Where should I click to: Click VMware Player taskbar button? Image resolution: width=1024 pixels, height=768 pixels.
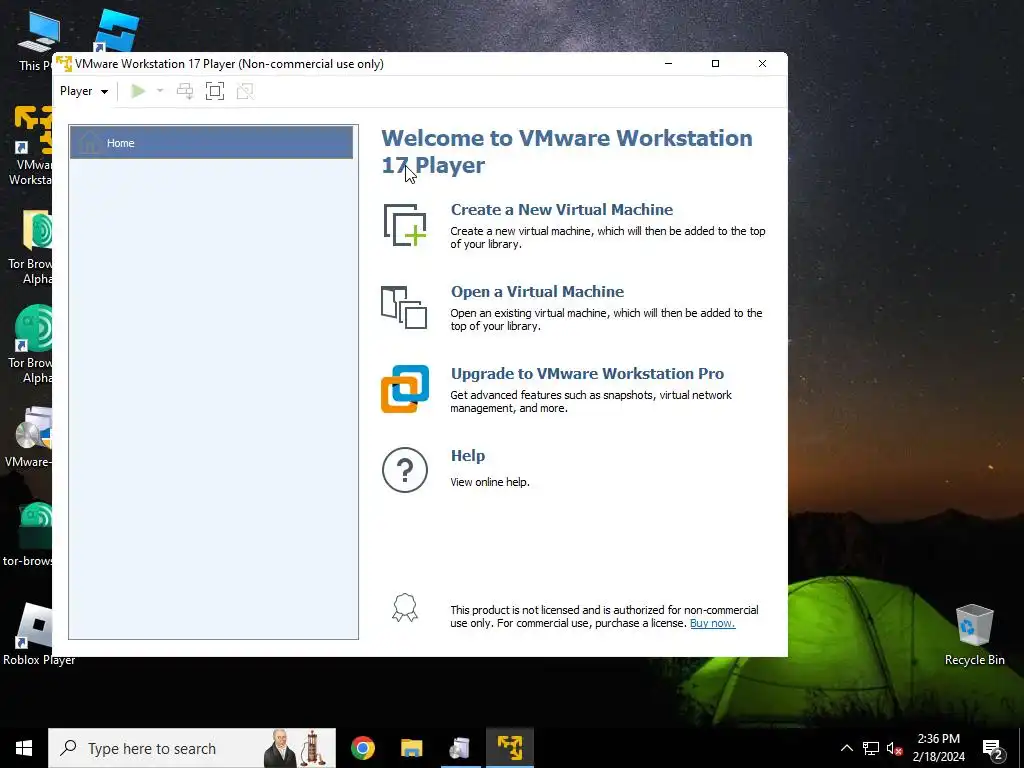(510, 748)
